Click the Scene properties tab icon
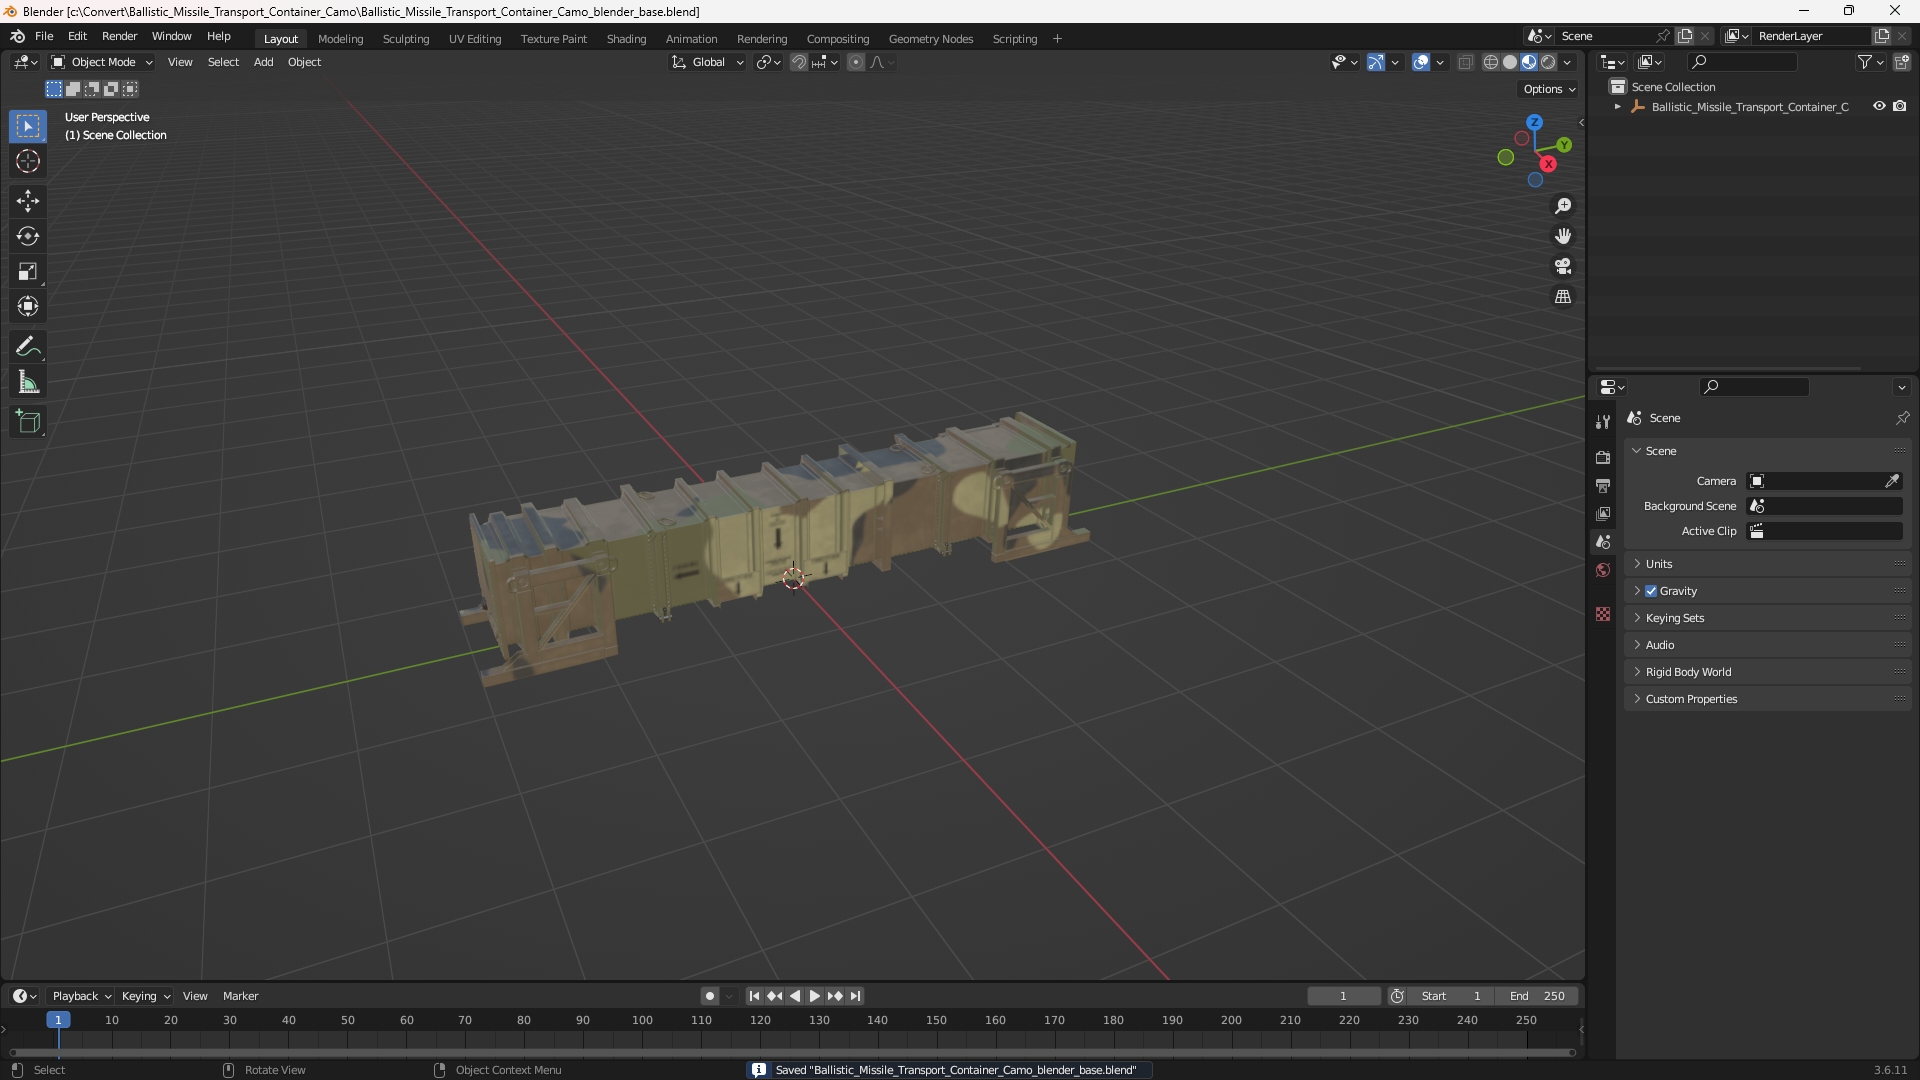Viewport: 1920px width, 1080px height. click(x=1603, y=542)
